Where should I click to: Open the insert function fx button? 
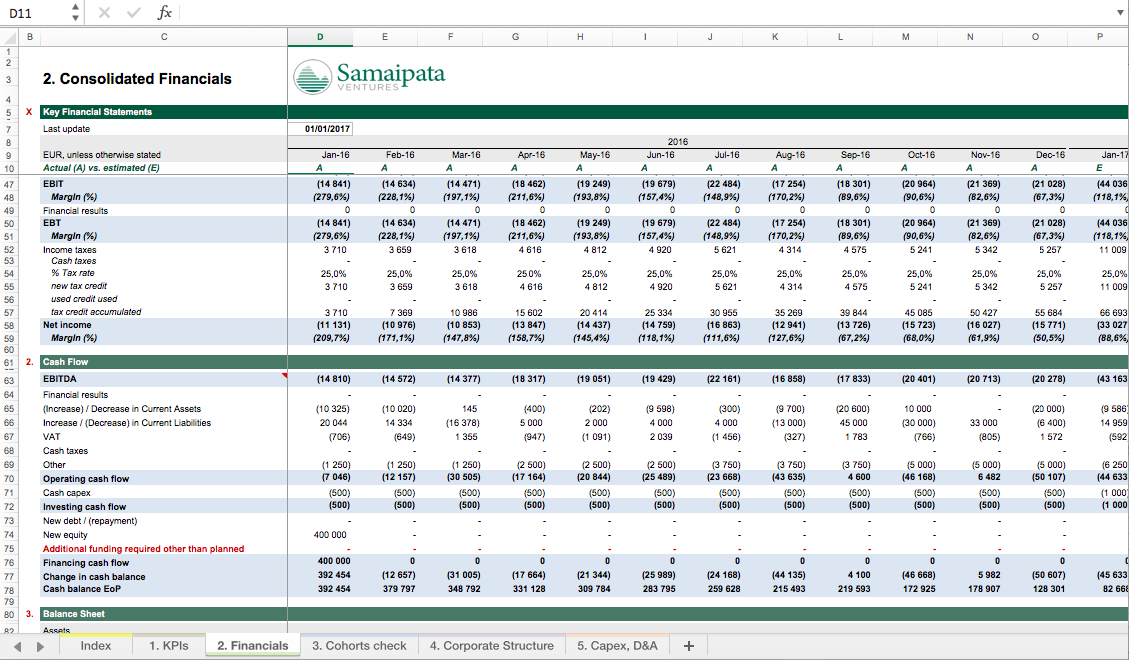(x=165, y=13)
